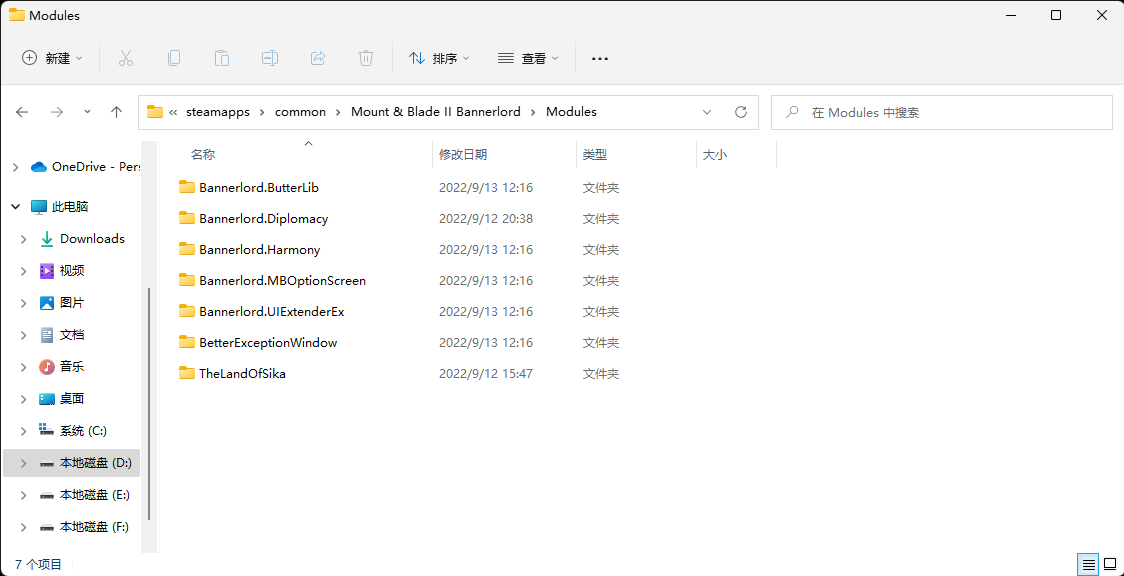1124x576 pixels.
Task: Click the BetterExceptionWindow folder icon
Action: [187, 342]
